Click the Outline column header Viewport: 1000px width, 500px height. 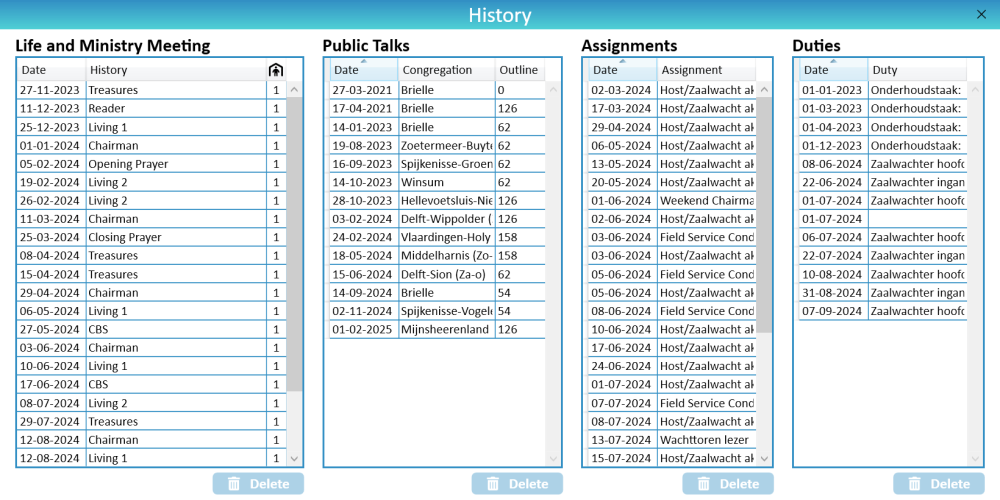tap(519, 70)
